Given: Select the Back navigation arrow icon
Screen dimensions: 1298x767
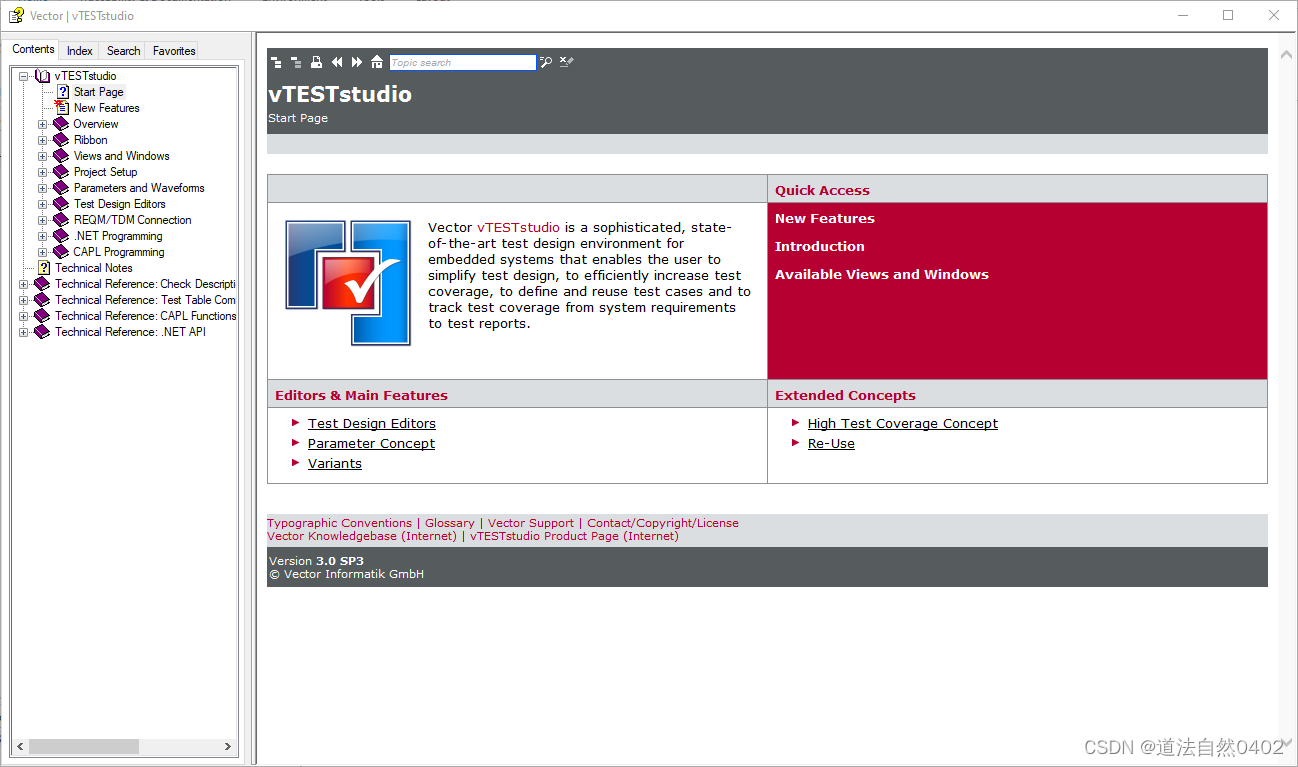Looking at the screenshot, I should click(338, 62).
